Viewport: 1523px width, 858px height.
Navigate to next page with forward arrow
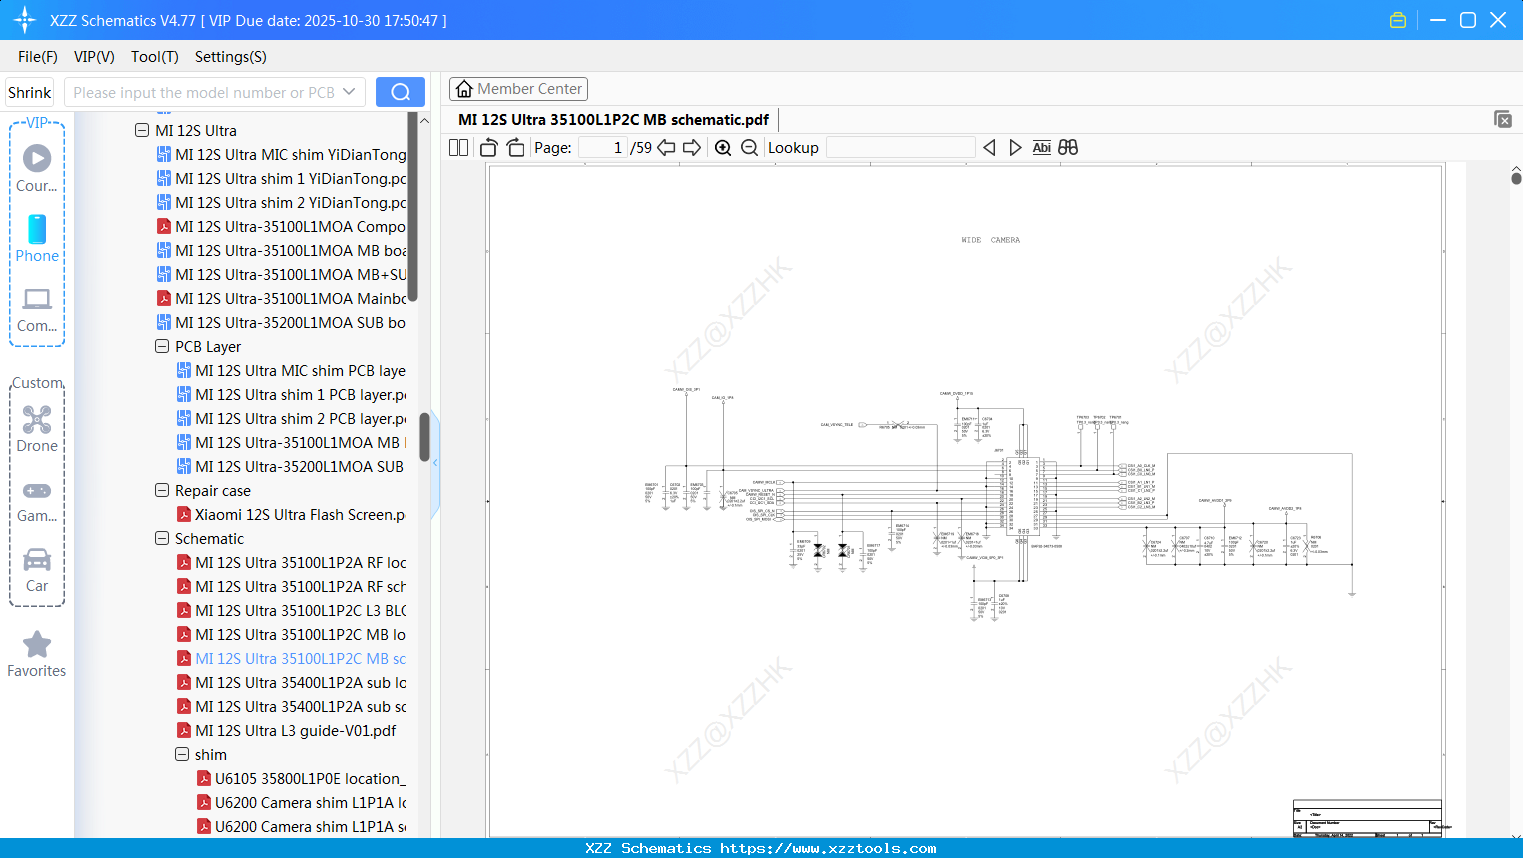click(690, 147)
